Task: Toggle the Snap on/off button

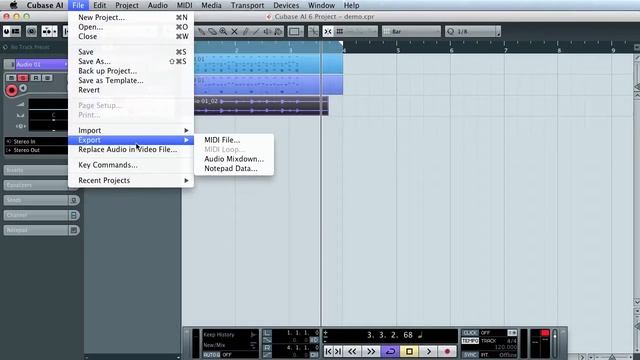Action: point(328,31)
